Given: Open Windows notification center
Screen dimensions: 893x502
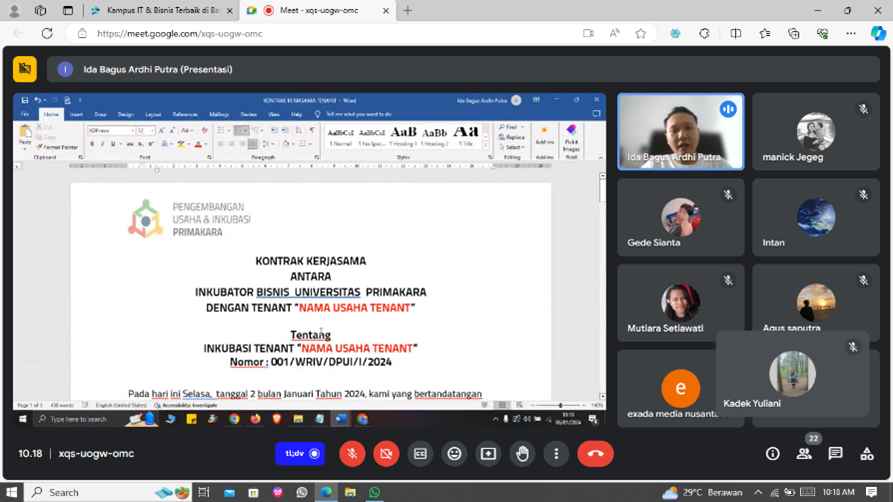Looking at the screenshot, I should (x=871, y=492).
